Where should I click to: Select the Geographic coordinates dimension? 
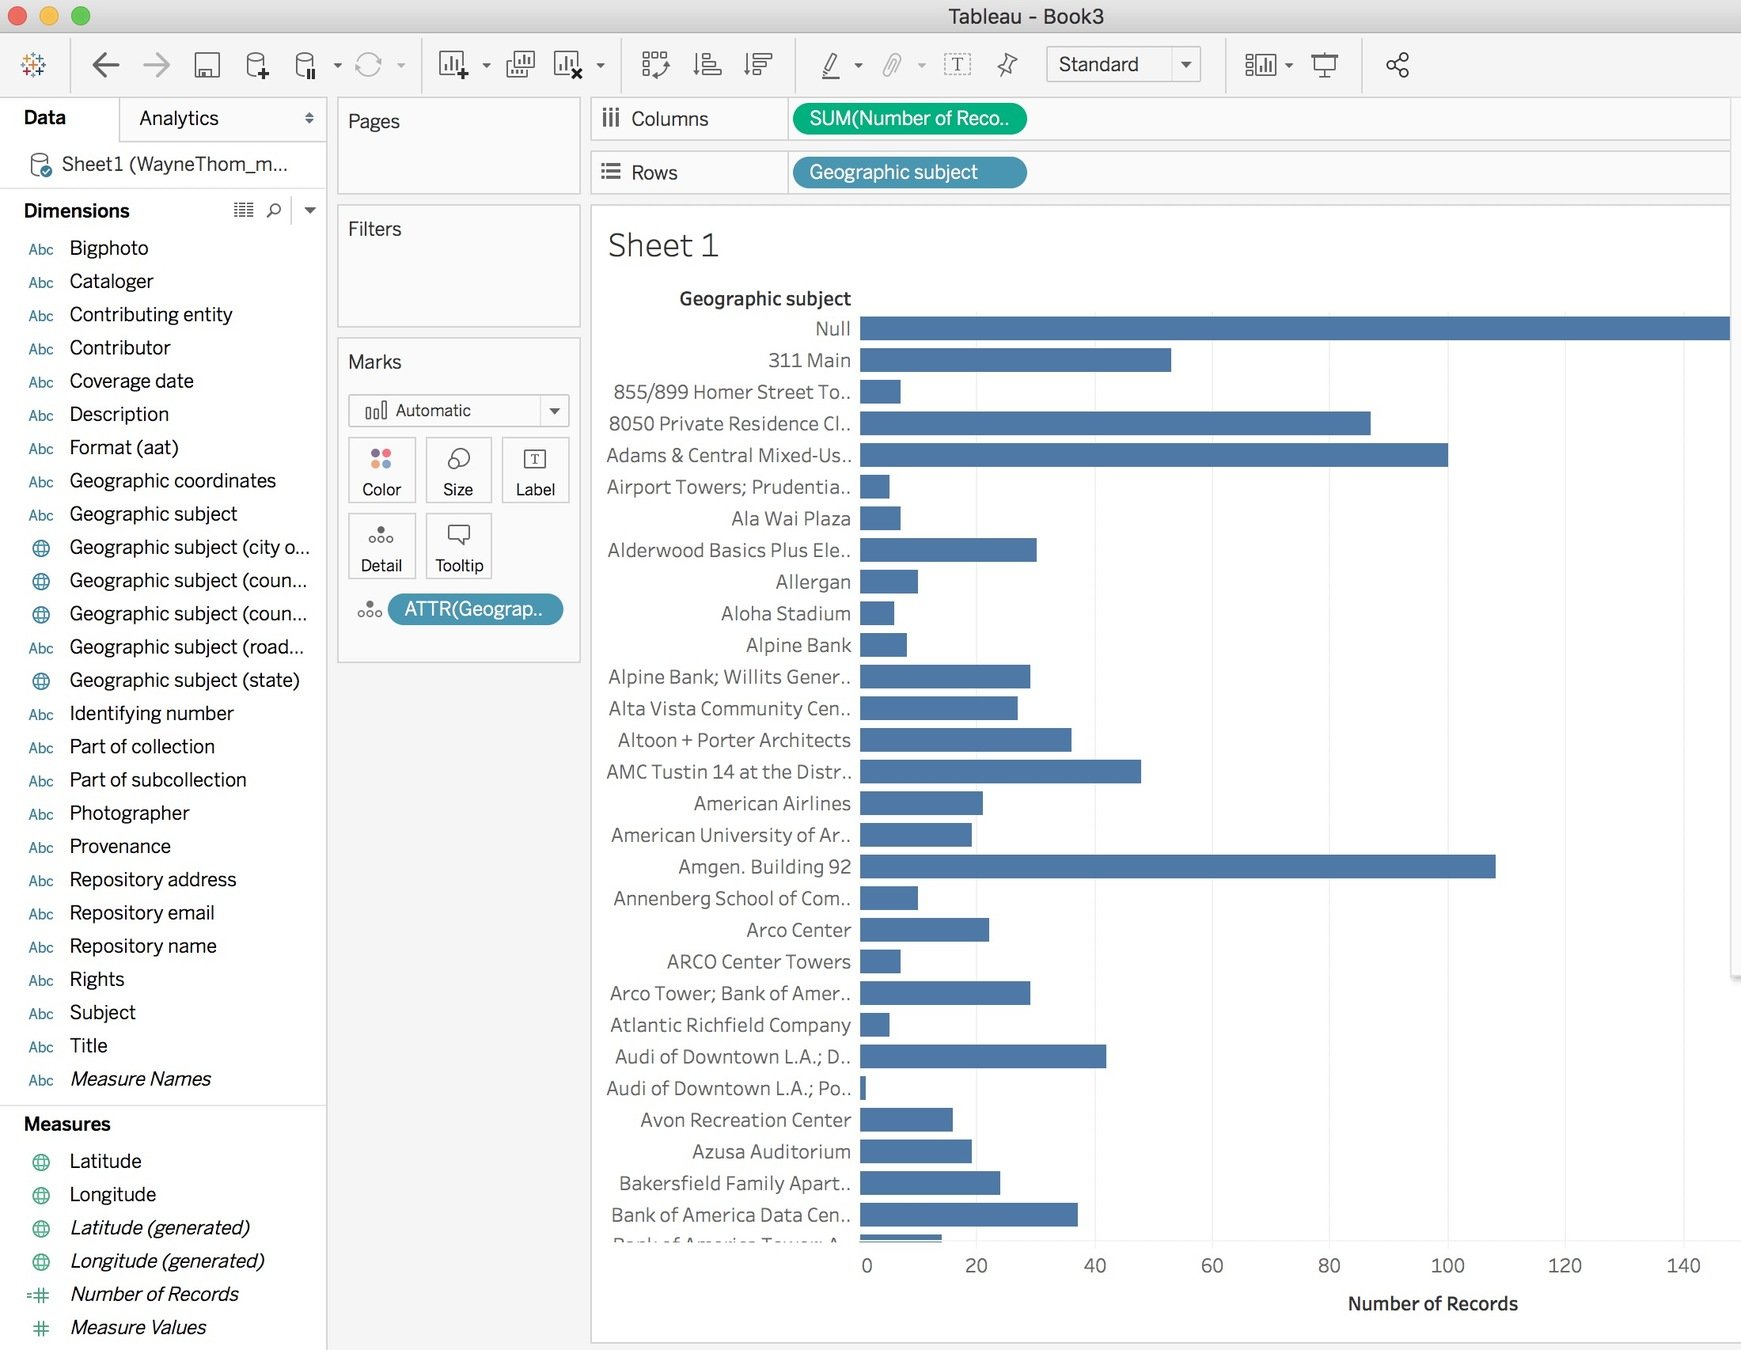pos(173,481)
